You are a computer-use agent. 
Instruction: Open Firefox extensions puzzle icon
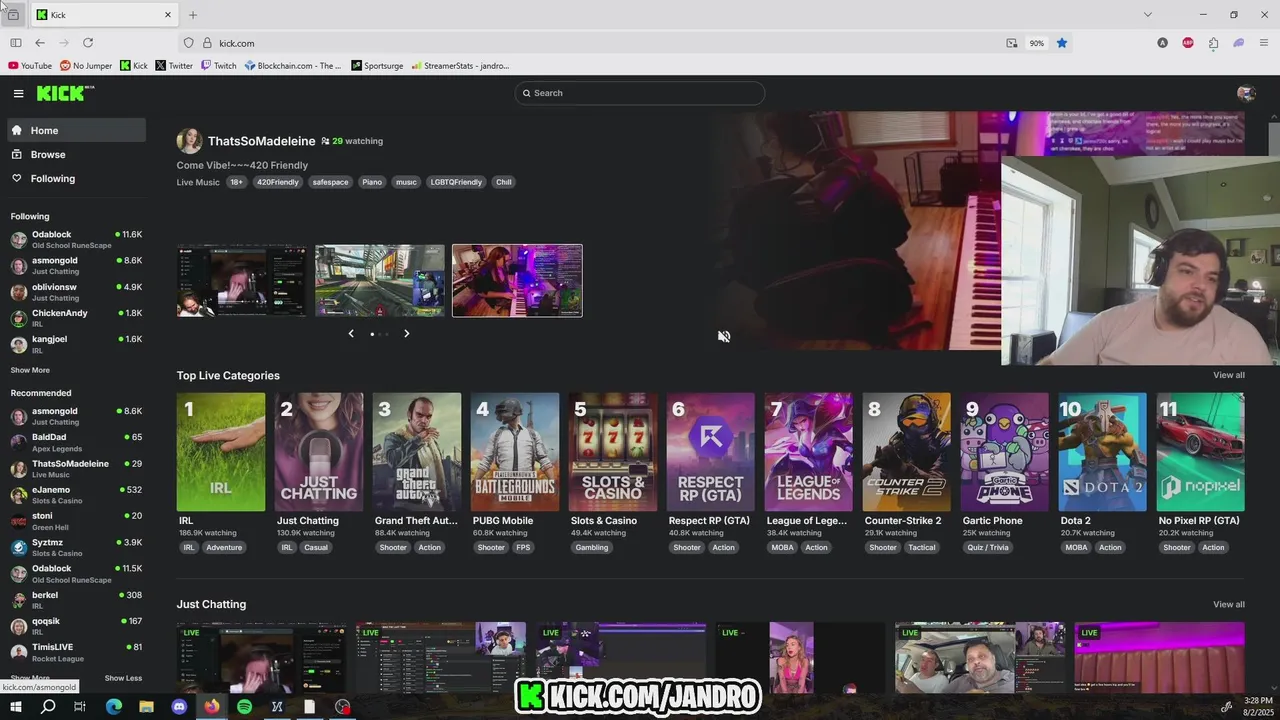(1213, 43)
